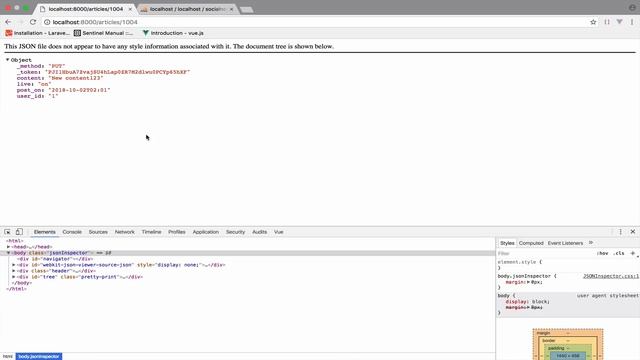
Task: Open the JSONInspector.css:1 source link
Action: [x=611, y=276]
